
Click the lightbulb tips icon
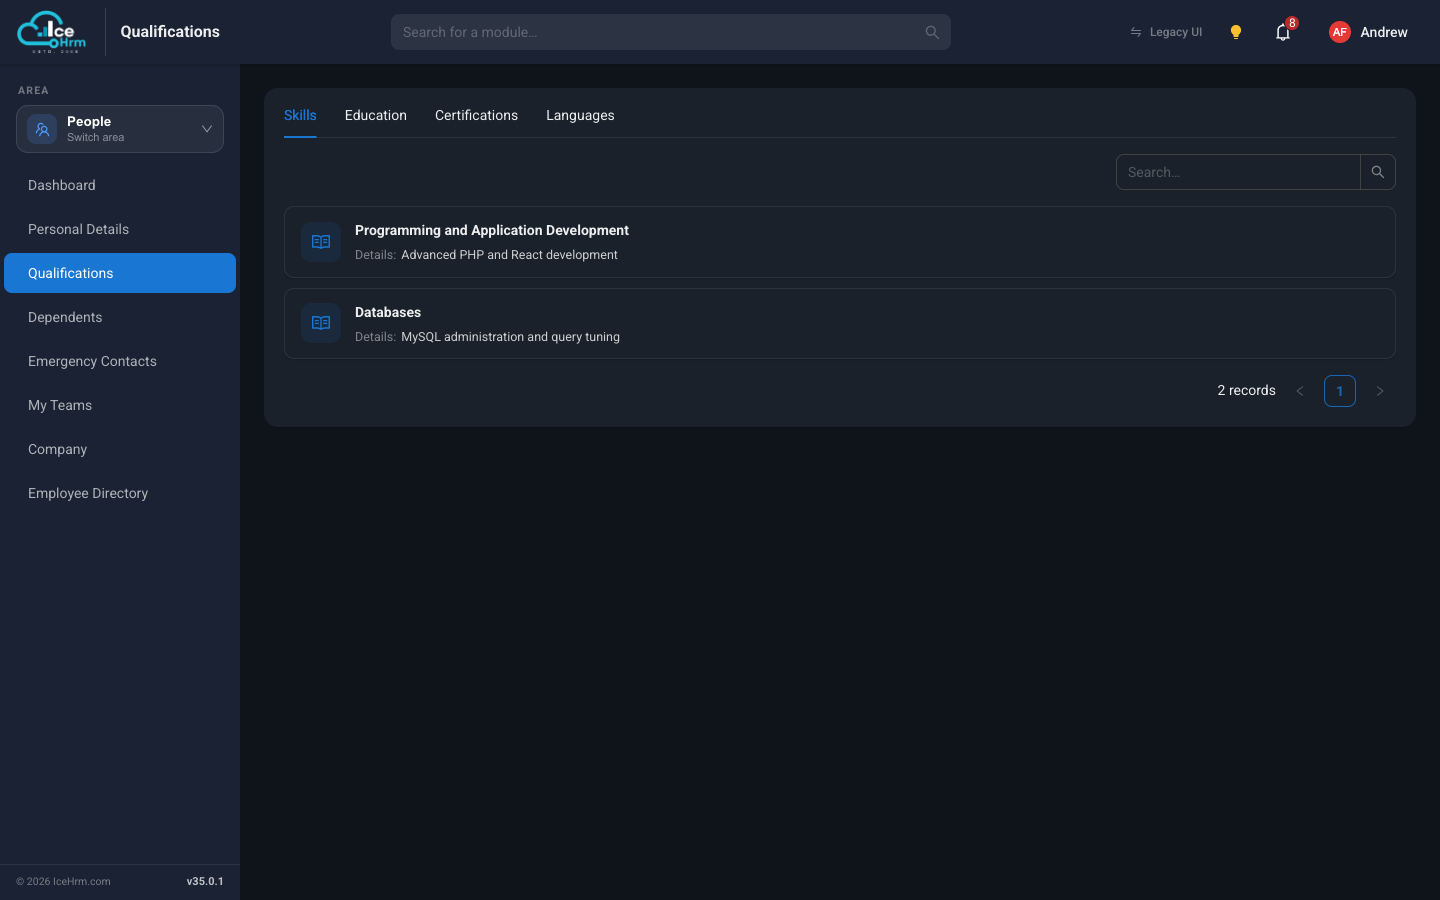click(1236, 32)
